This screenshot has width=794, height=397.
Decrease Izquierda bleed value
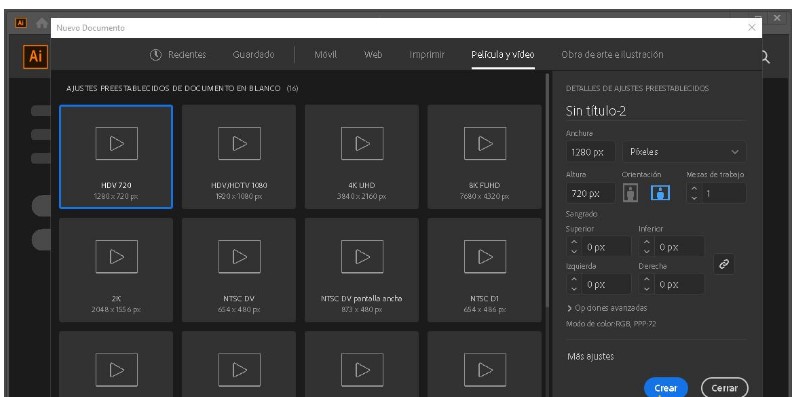(x=574, y=289)
